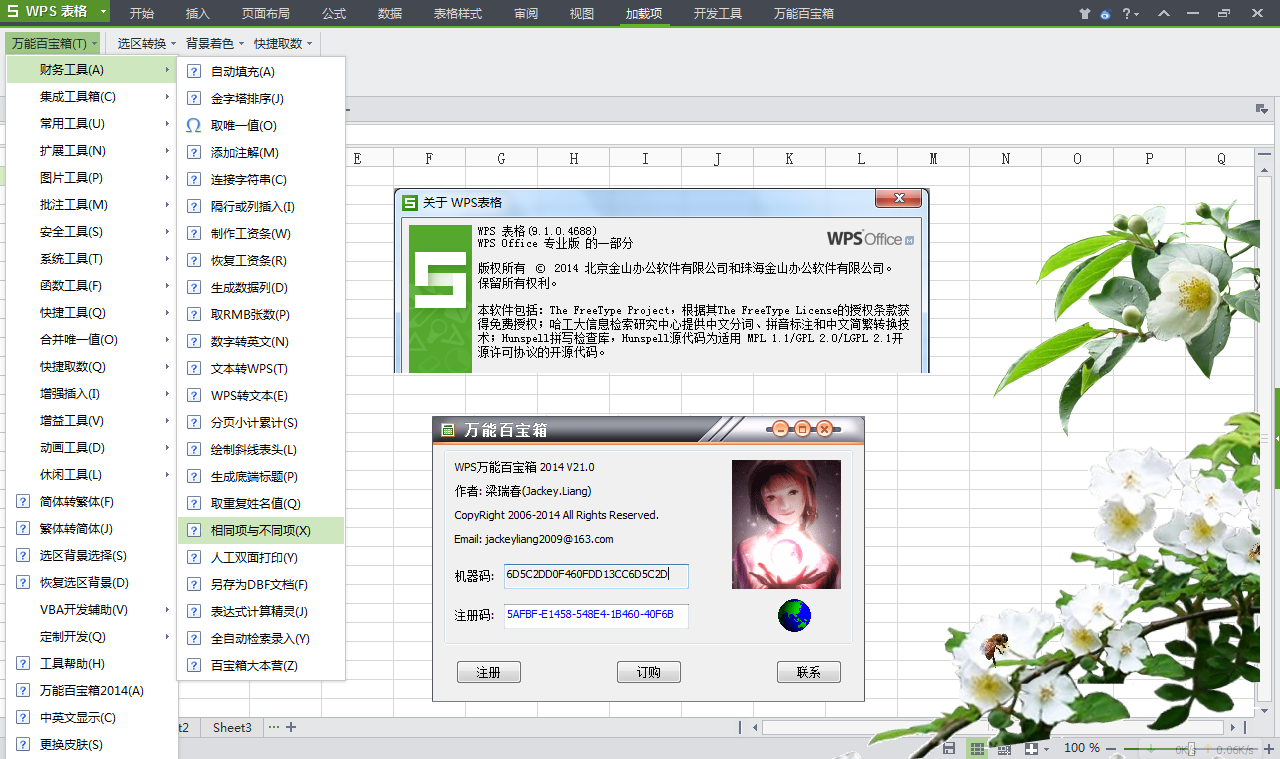The width and height of the screenshot is (1280, 759).
Task: Switch to the 开始 ribbon tab
Action: [x=142, y=14]
